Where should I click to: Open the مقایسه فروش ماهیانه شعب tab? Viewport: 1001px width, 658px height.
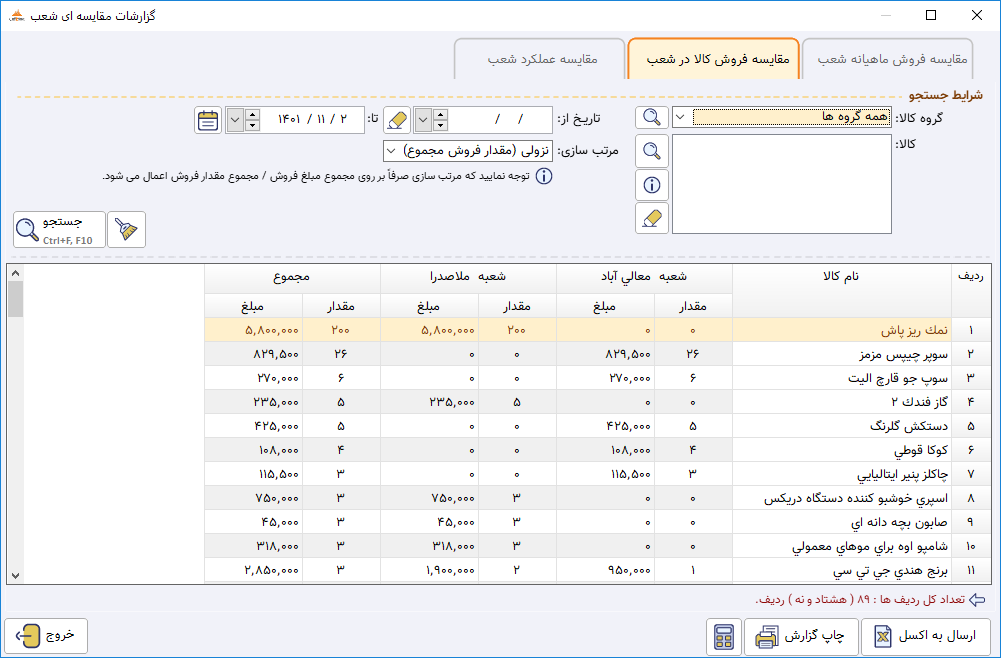[x=887, y=59]
